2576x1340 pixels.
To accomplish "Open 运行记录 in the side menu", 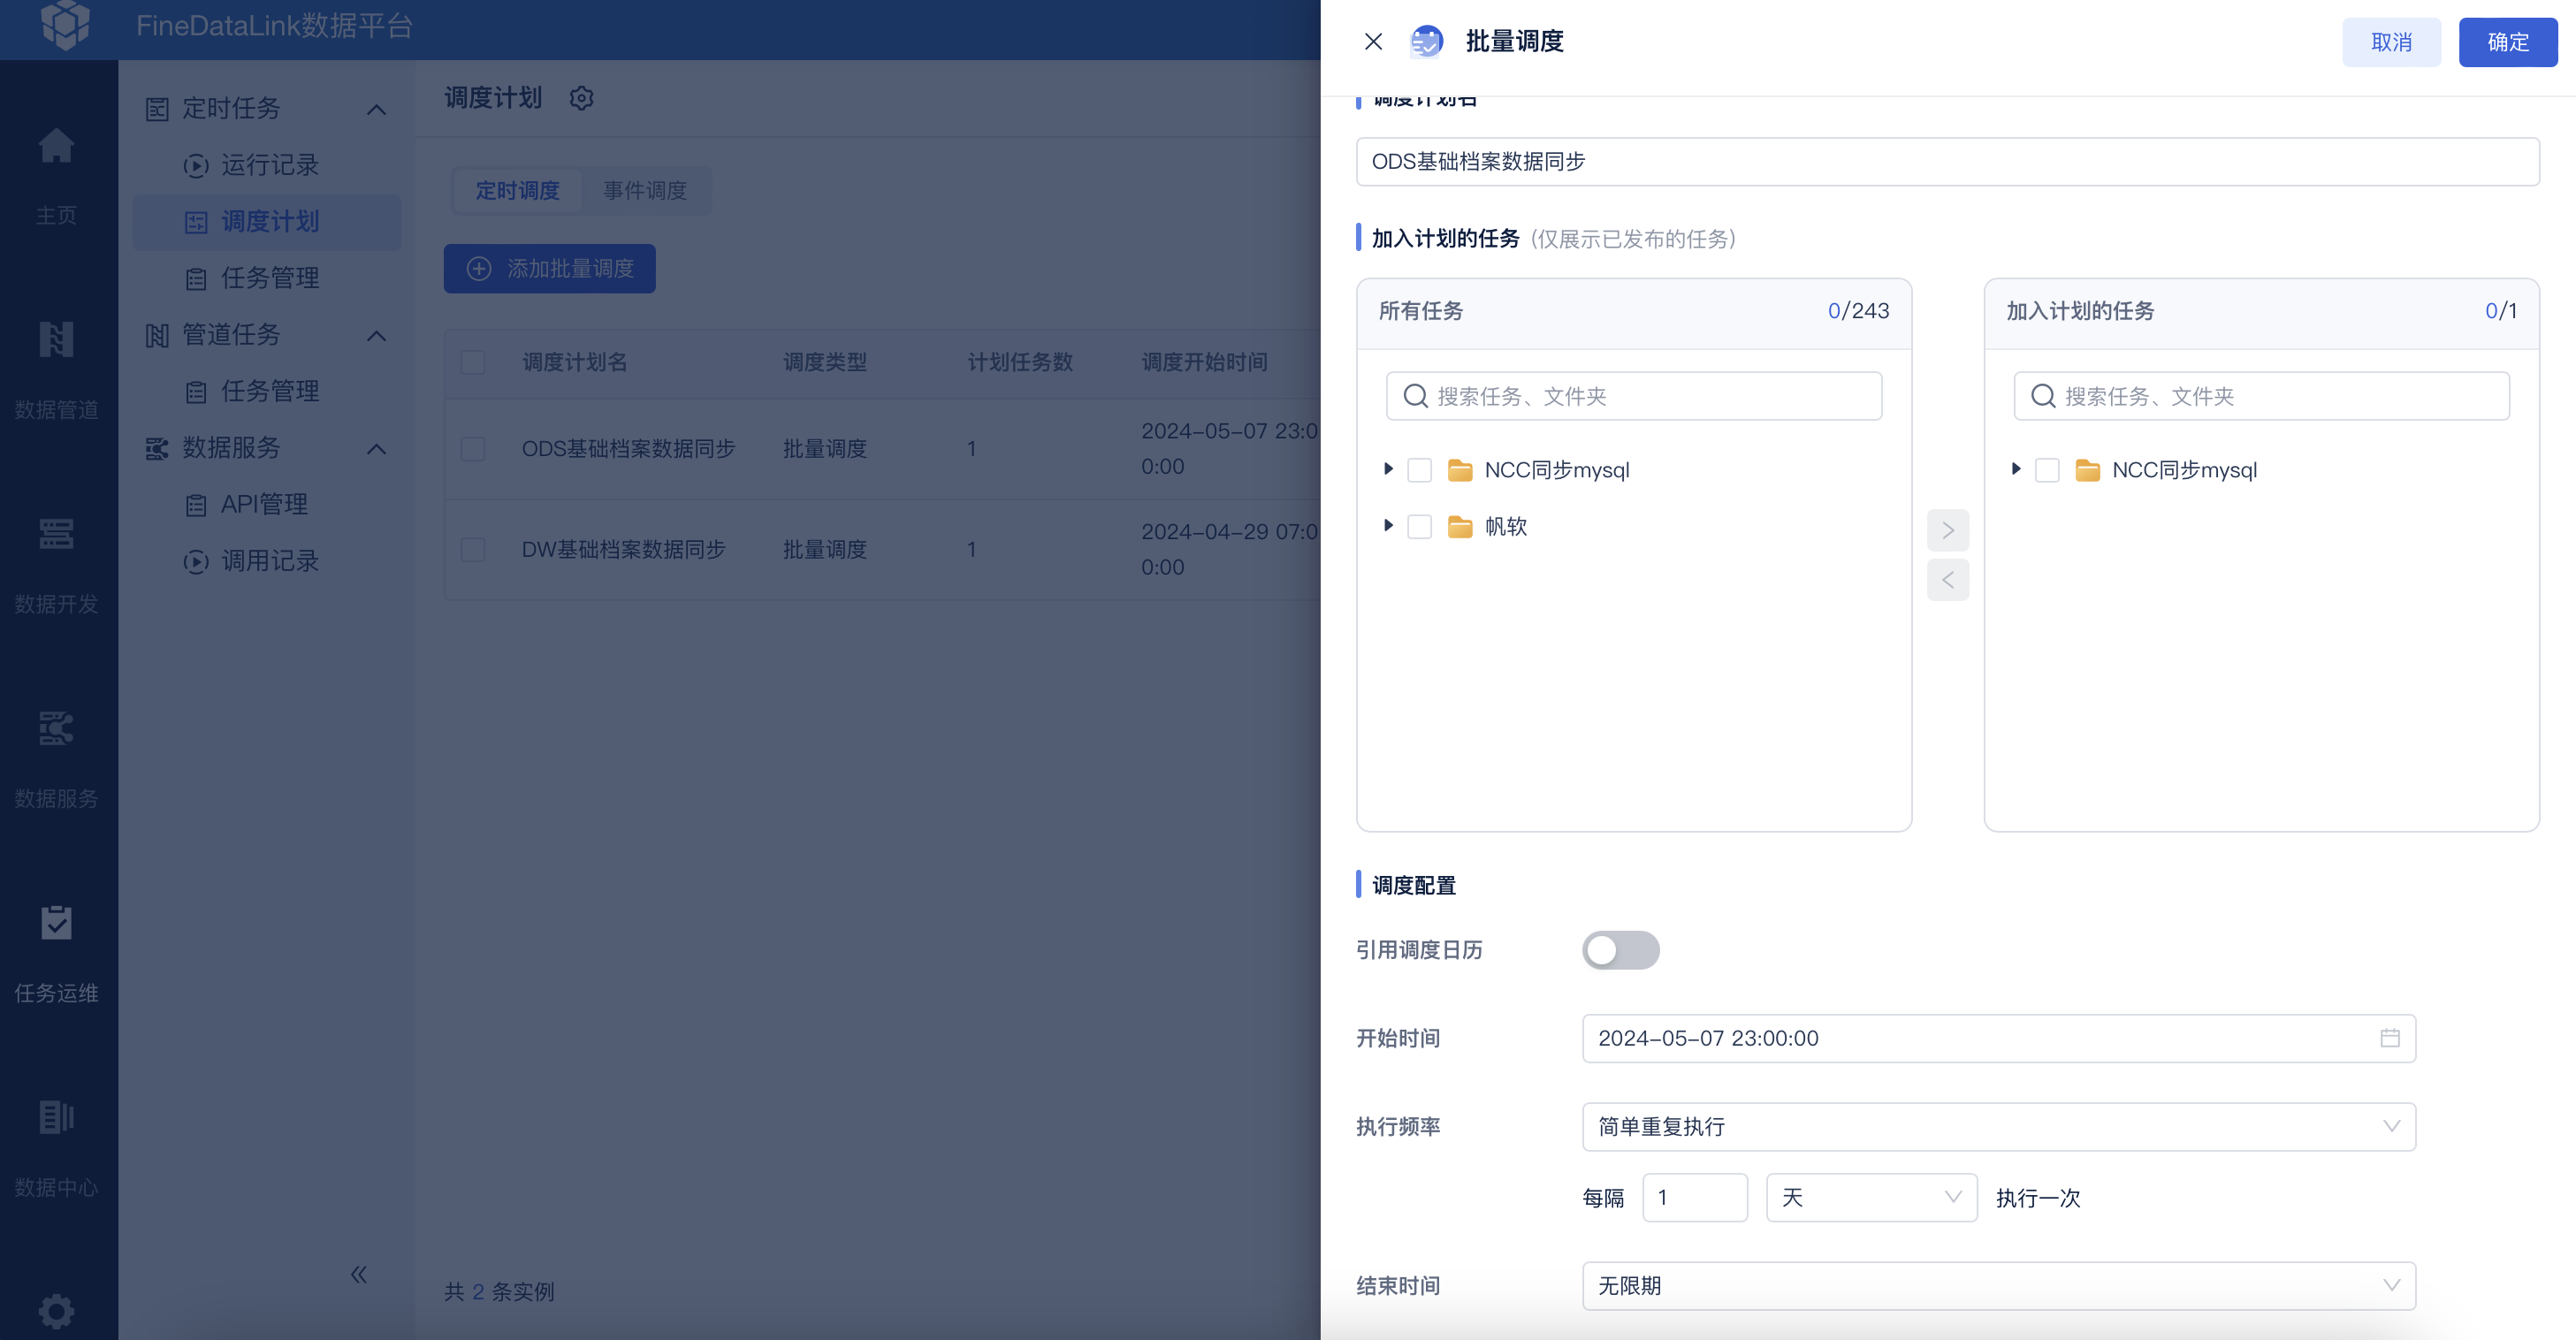I will tap(269, 165).
